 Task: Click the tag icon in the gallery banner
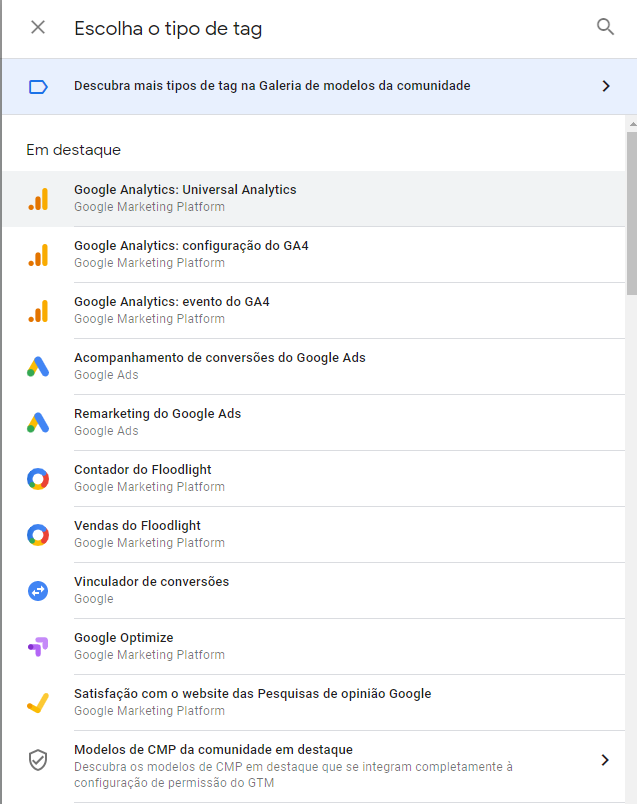[38, 87]
